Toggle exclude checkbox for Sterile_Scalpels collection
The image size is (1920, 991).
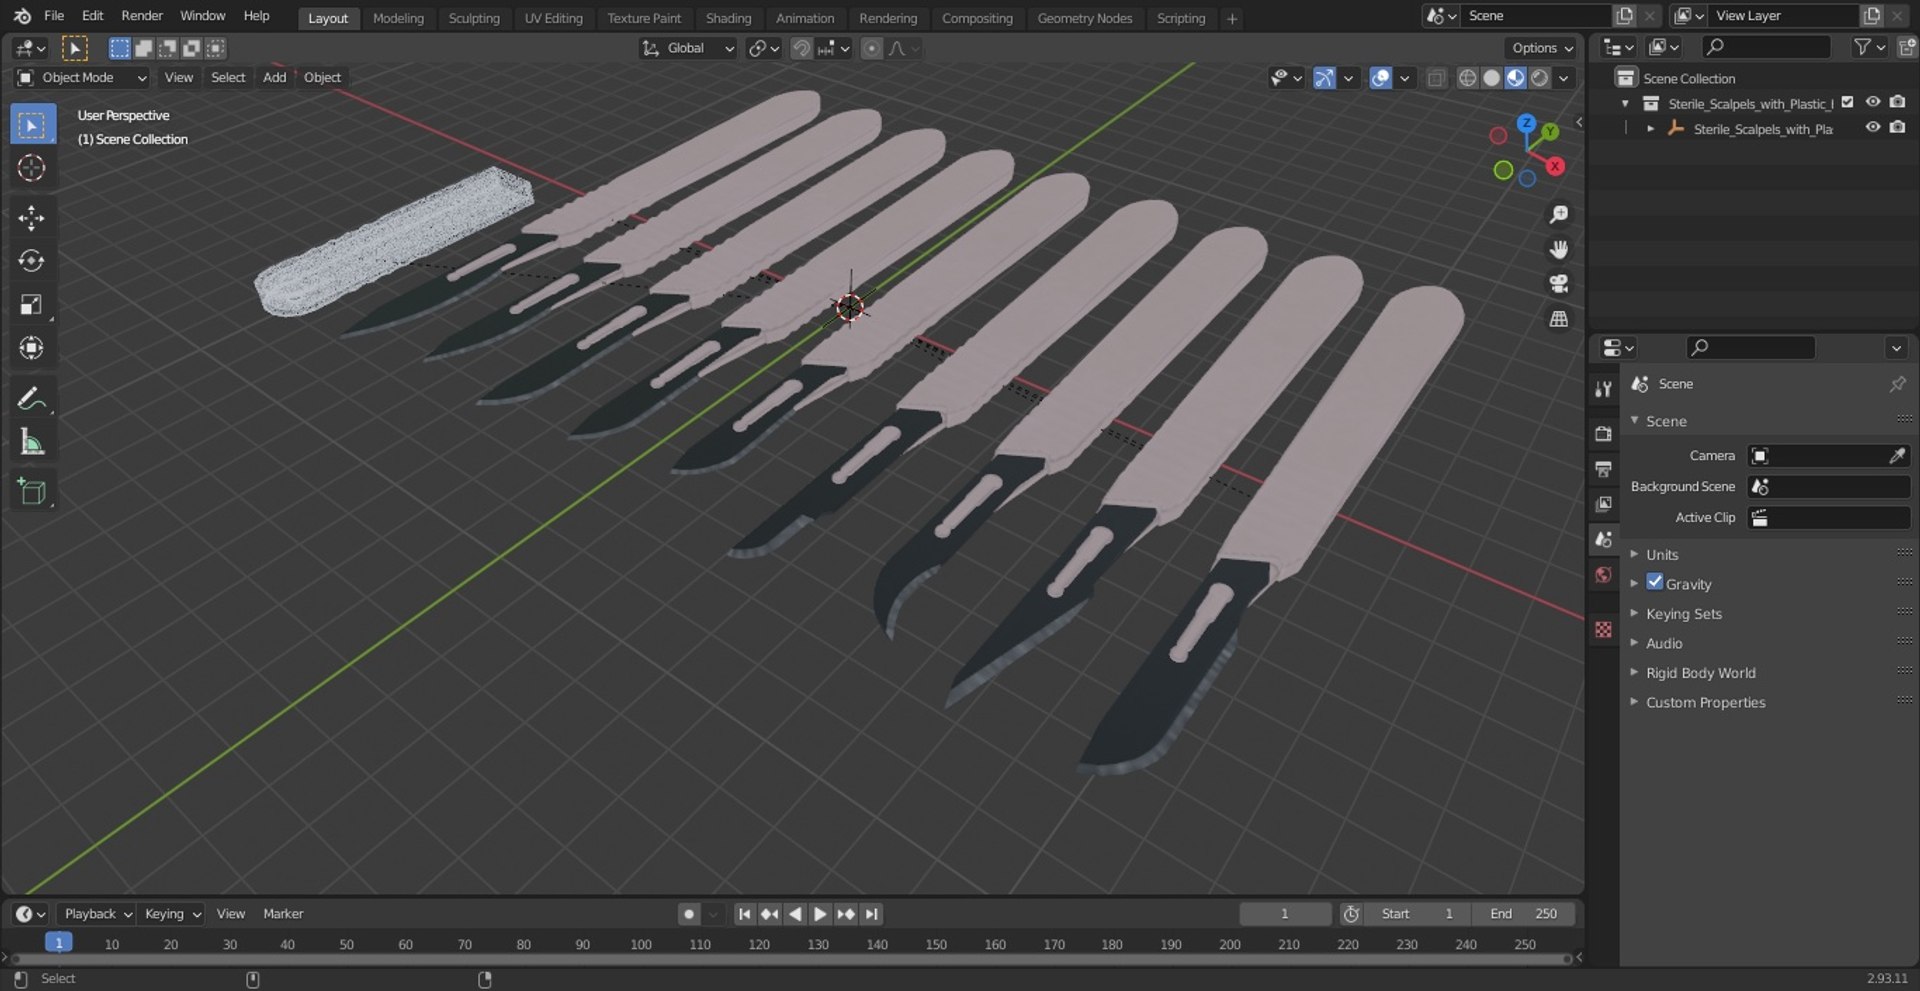[x=1848, y=102]
